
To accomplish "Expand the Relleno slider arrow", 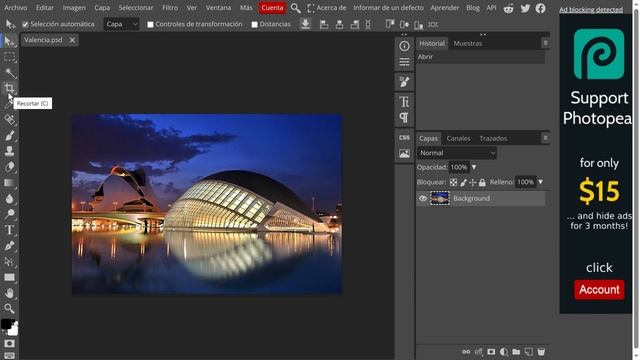I will coord(540,182).
